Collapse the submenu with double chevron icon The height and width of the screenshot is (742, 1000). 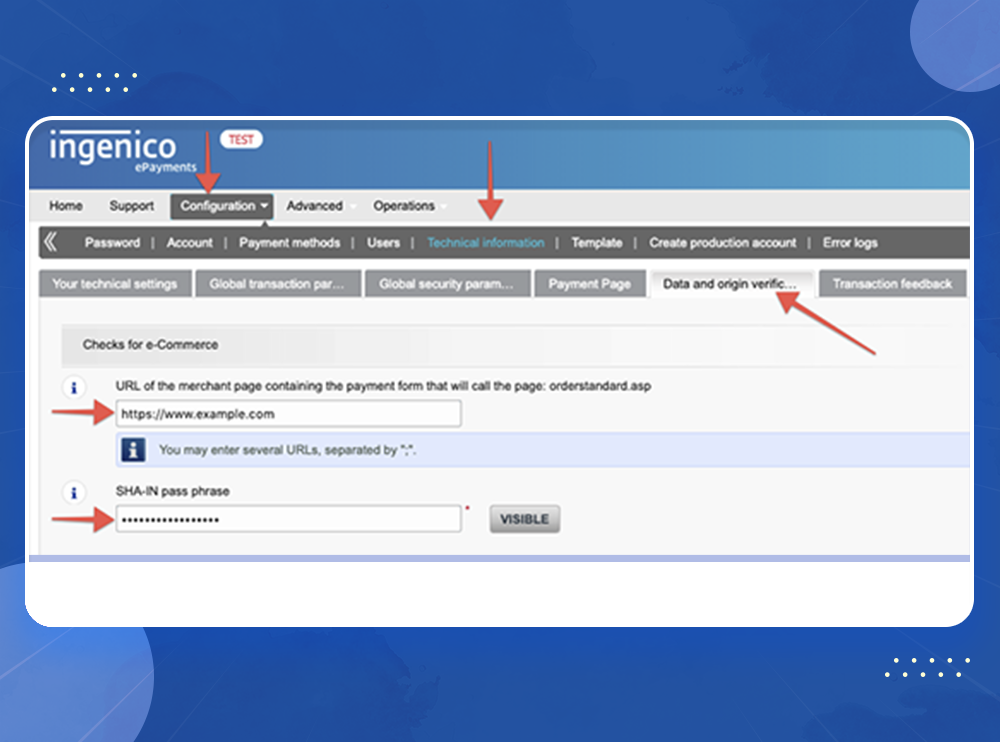point(50,242)
